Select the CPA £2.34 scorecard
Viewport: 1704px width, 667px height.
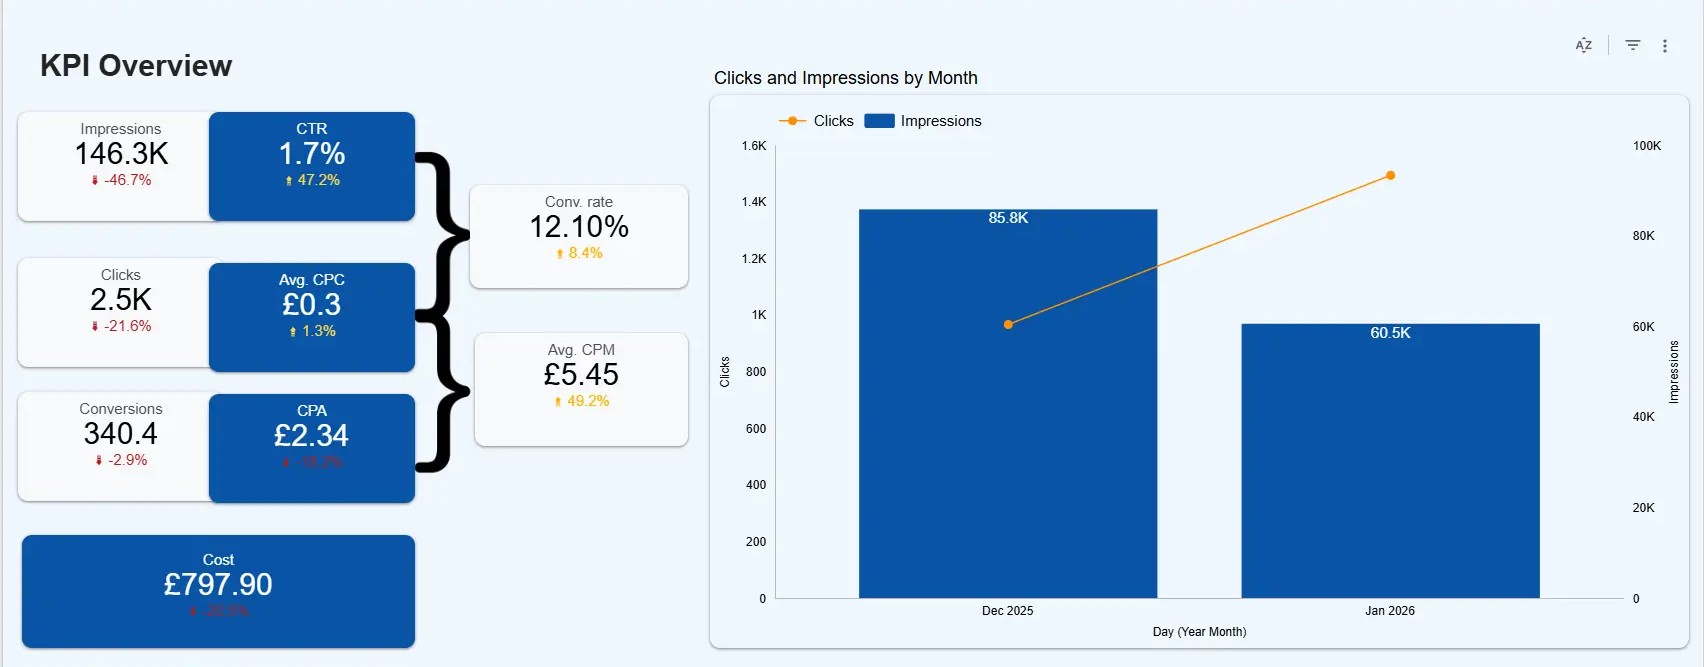(x=311, y=447)
